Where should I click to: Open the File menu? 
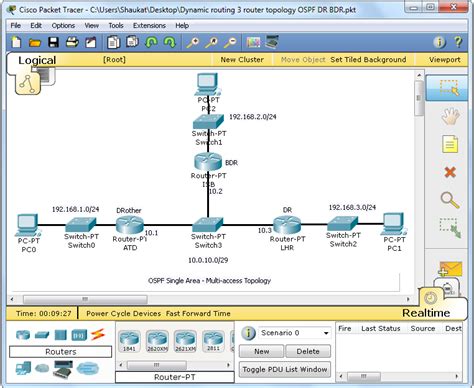point(15,25)
